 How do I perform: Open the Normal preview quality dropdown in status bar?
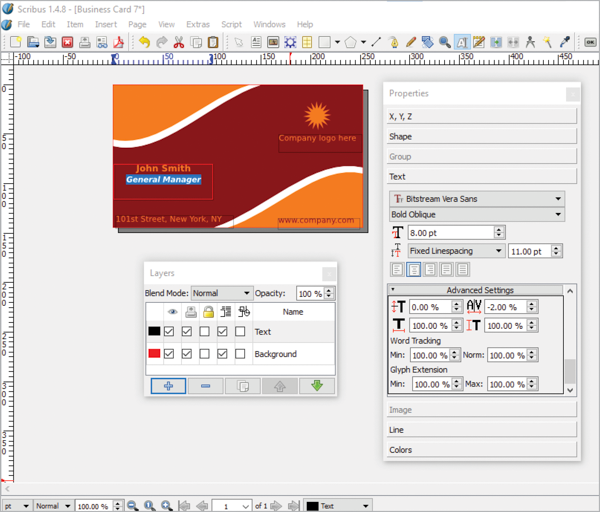[53, 506]
